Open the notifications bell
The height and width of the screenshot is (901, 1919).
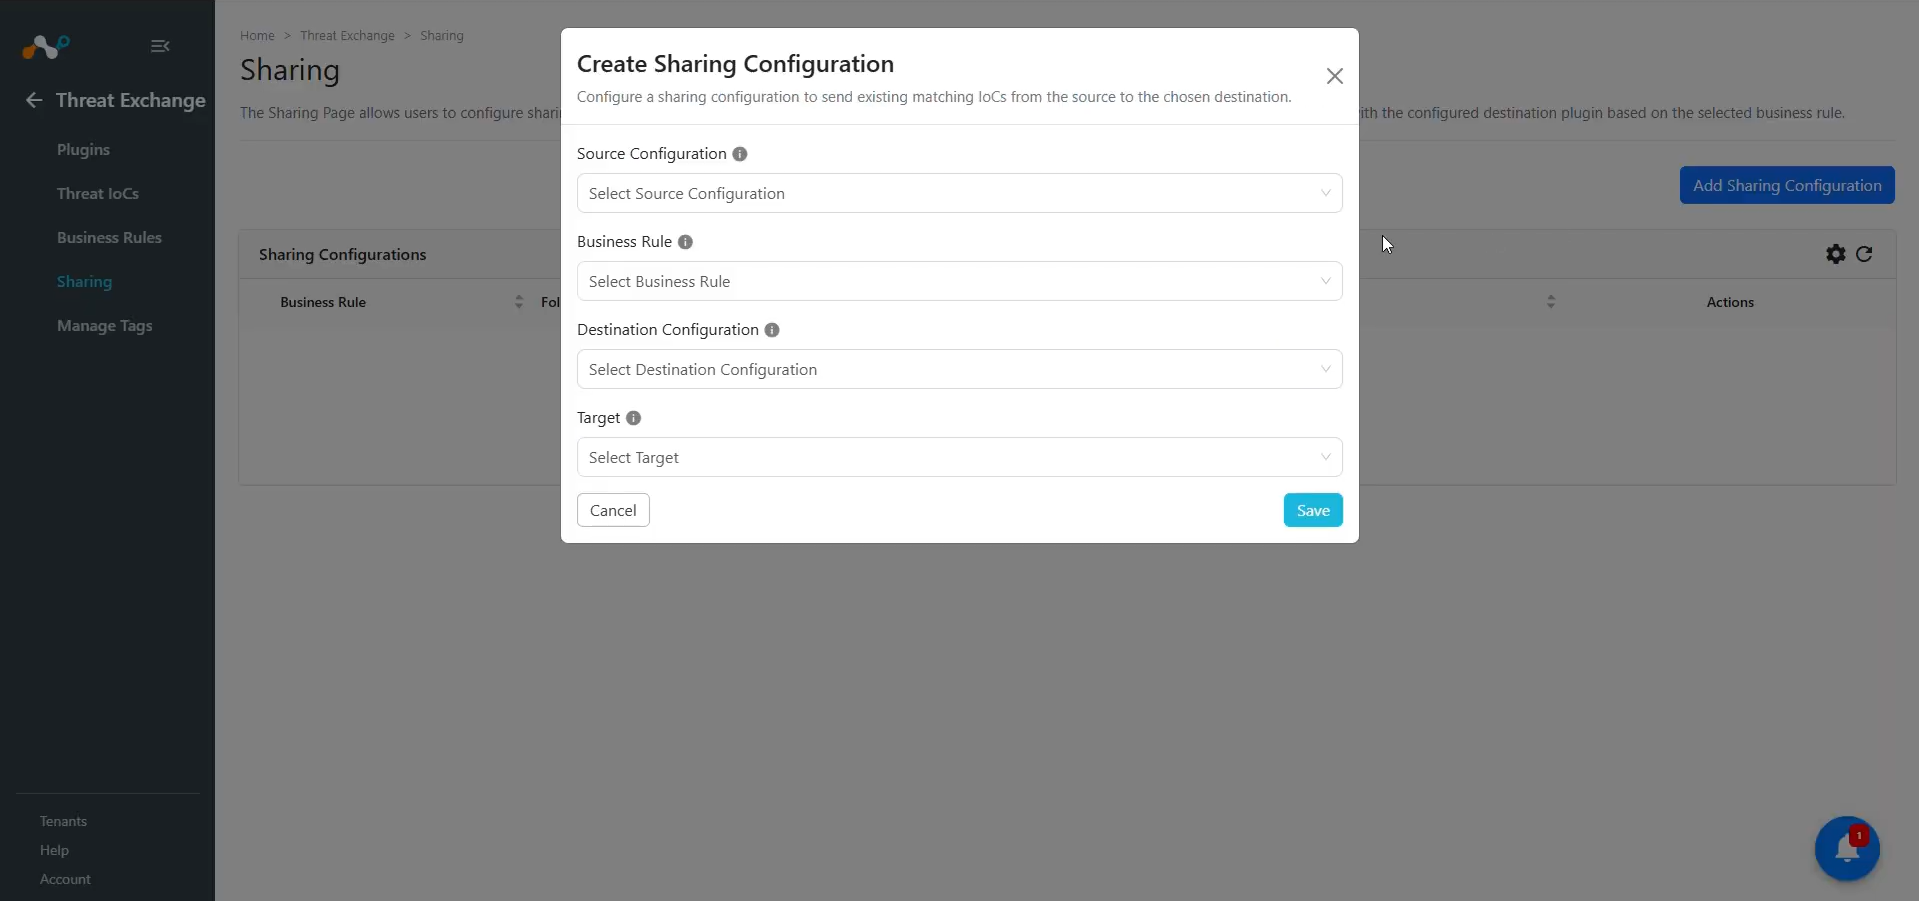tap(1847, 849)
